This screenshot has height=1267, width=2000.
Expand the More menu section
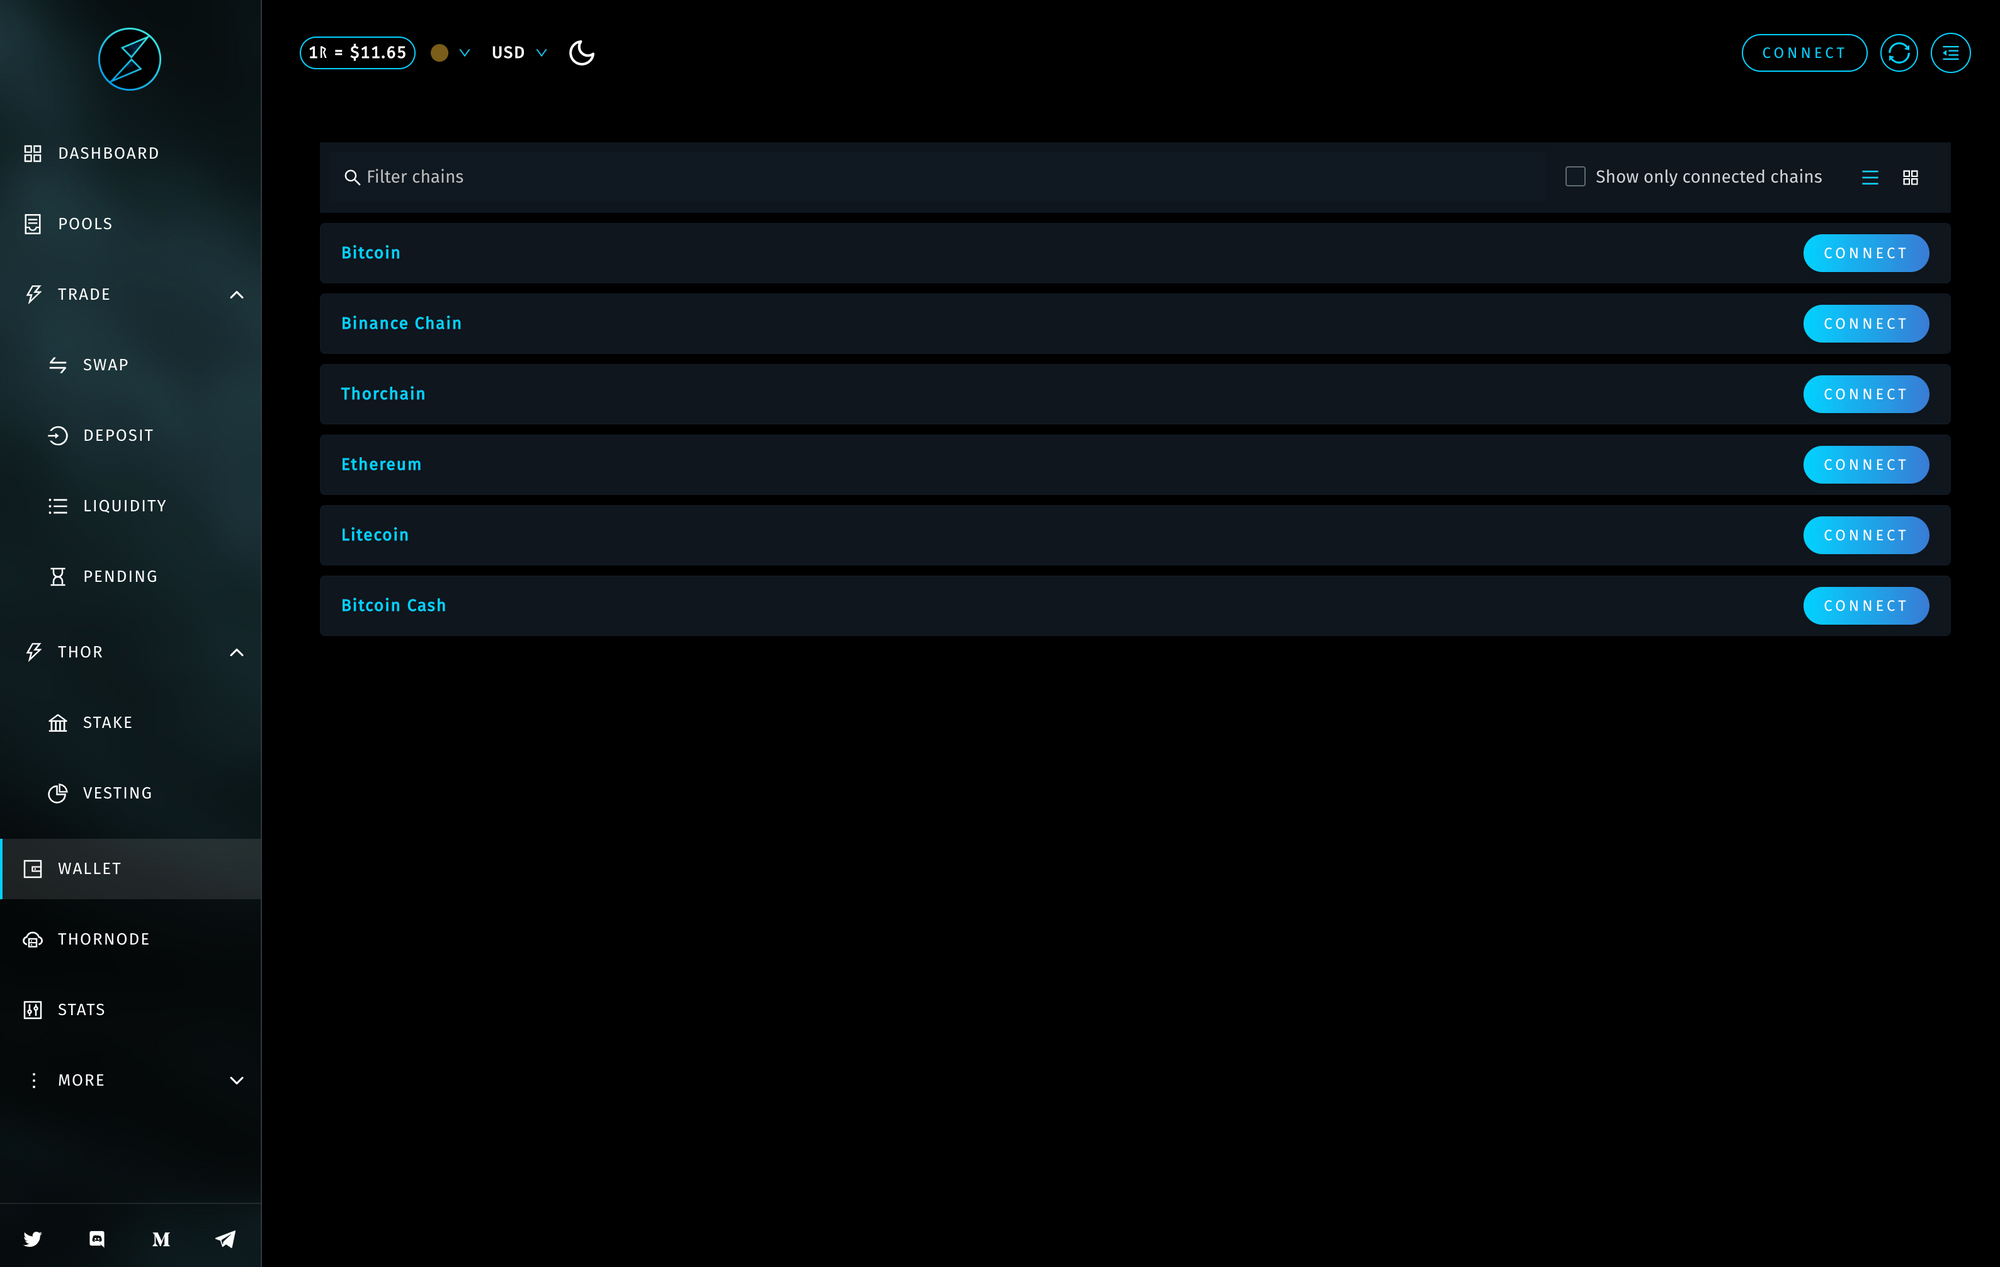pyautogui.click(x=236, y=1080)
